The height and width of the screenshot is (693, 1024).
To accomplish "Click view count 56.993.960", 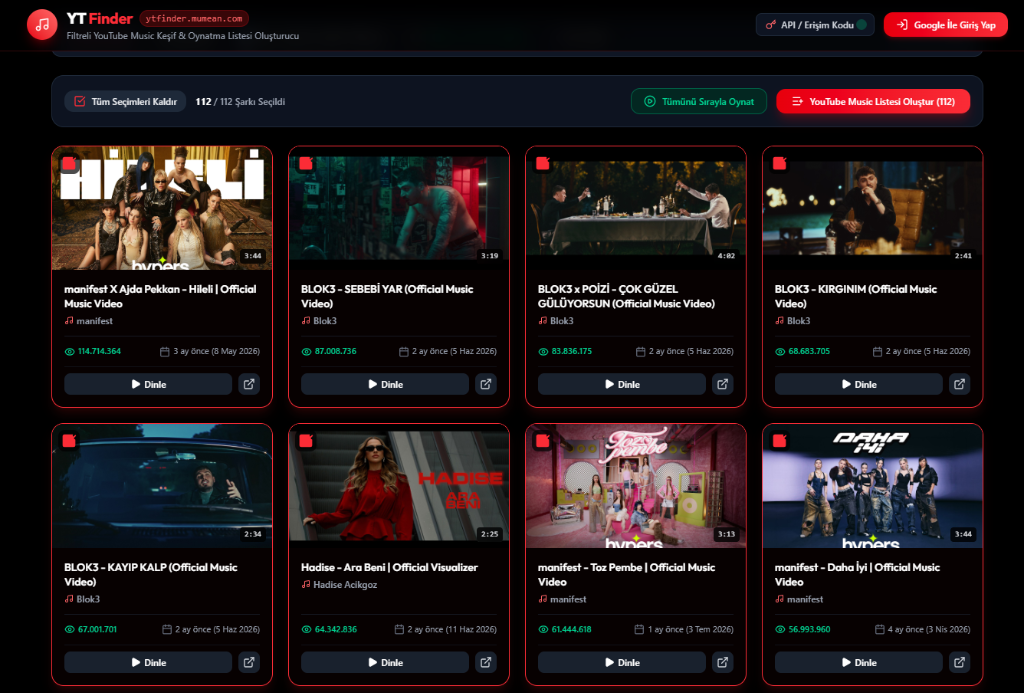I will (x=809, y=630).
